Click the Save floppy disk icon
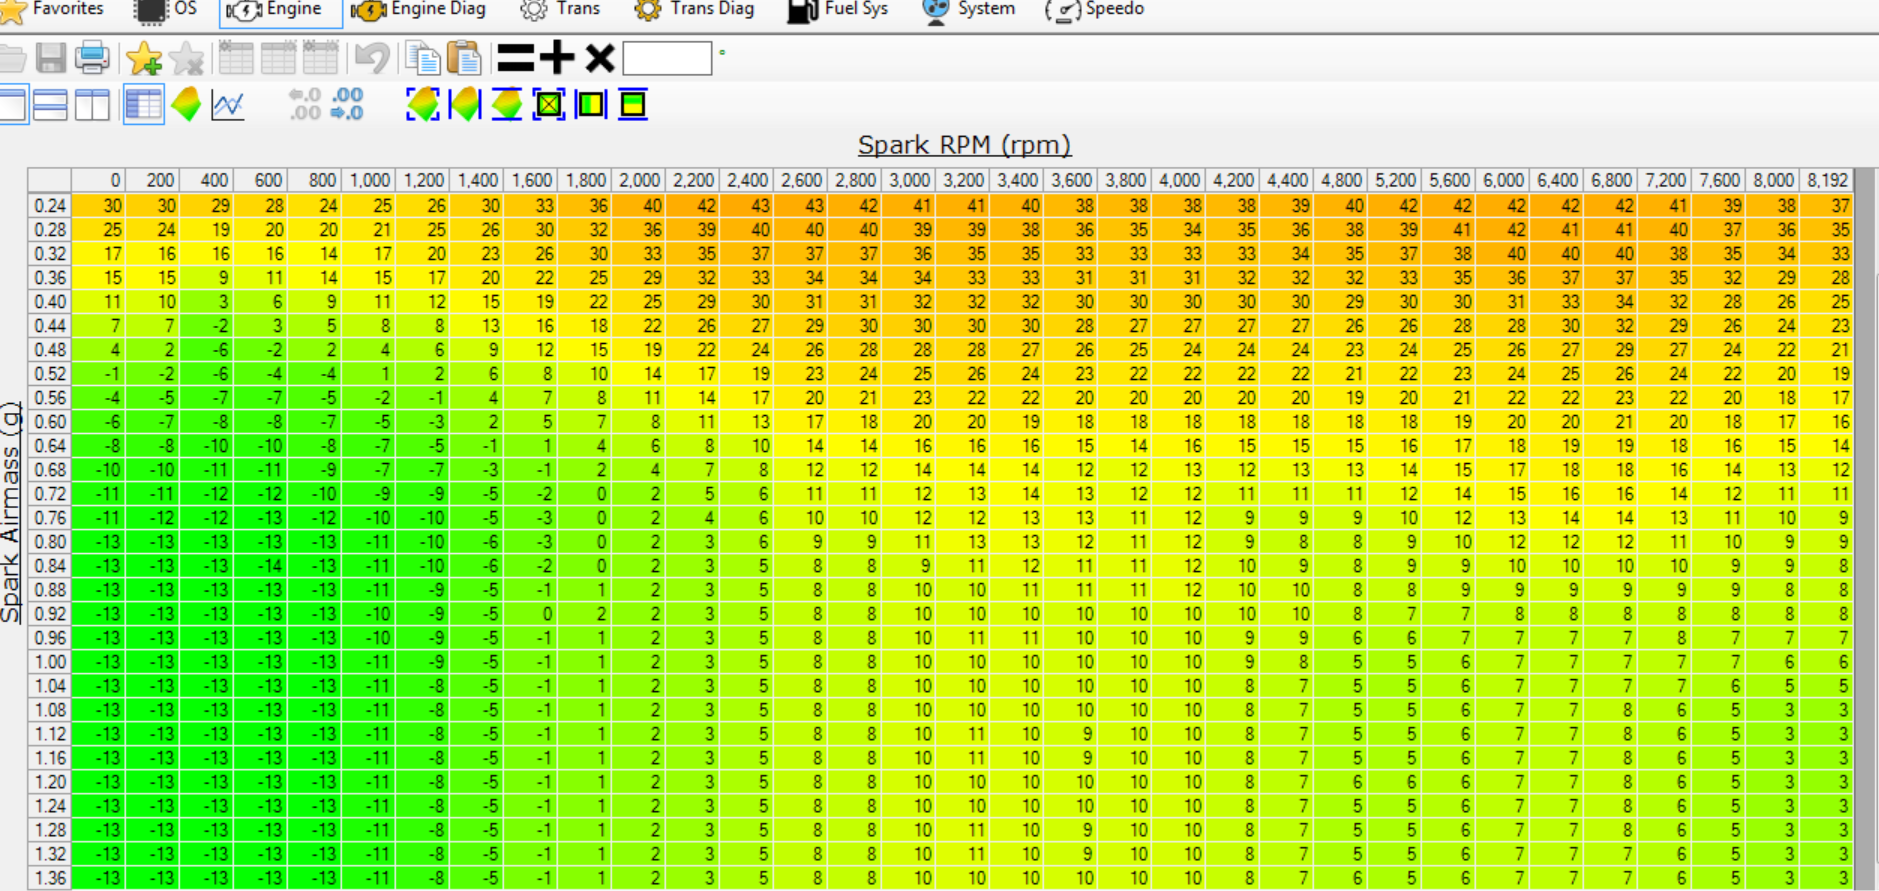The image size is (1879, 891). 50,58
